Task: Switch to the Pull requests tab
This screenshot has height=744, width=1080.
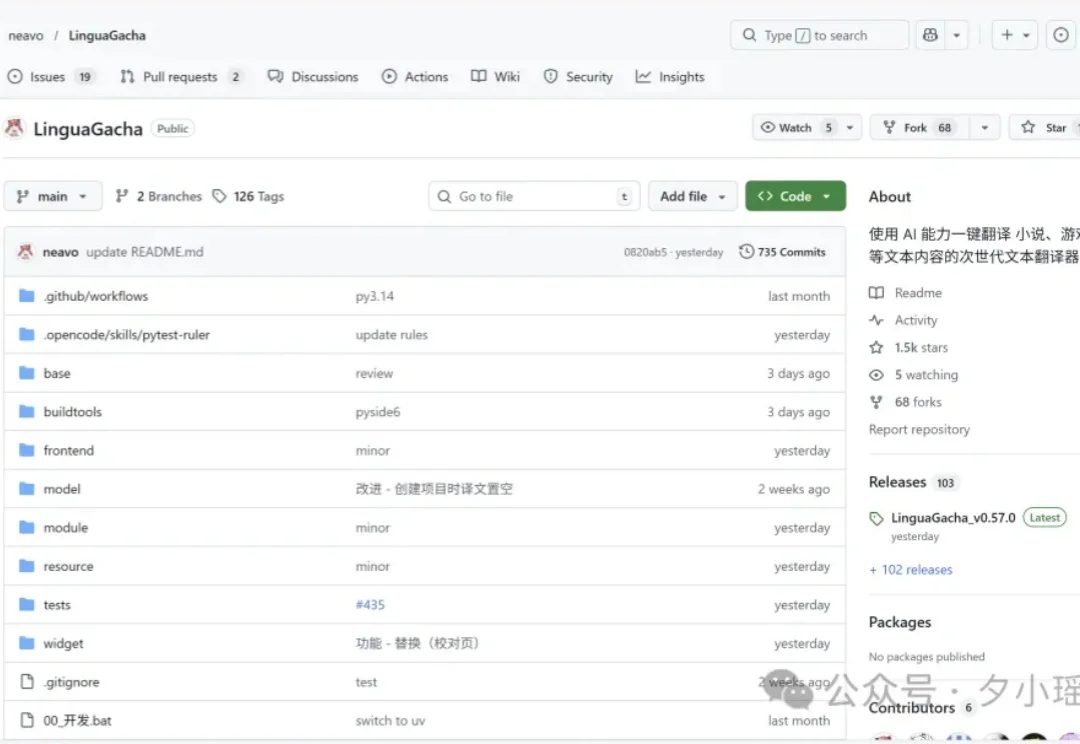Action: coord(180,76)
